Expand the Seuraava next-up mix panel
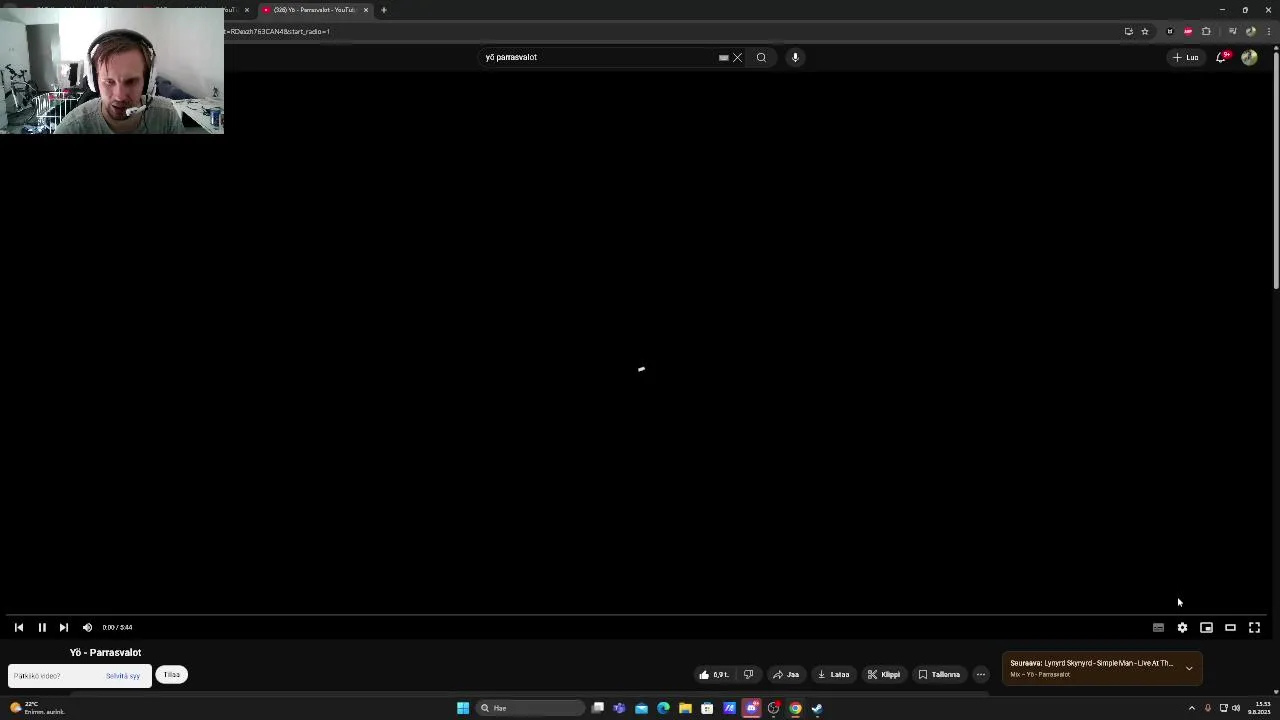 pyautogui.click(x=1189, y=668)
